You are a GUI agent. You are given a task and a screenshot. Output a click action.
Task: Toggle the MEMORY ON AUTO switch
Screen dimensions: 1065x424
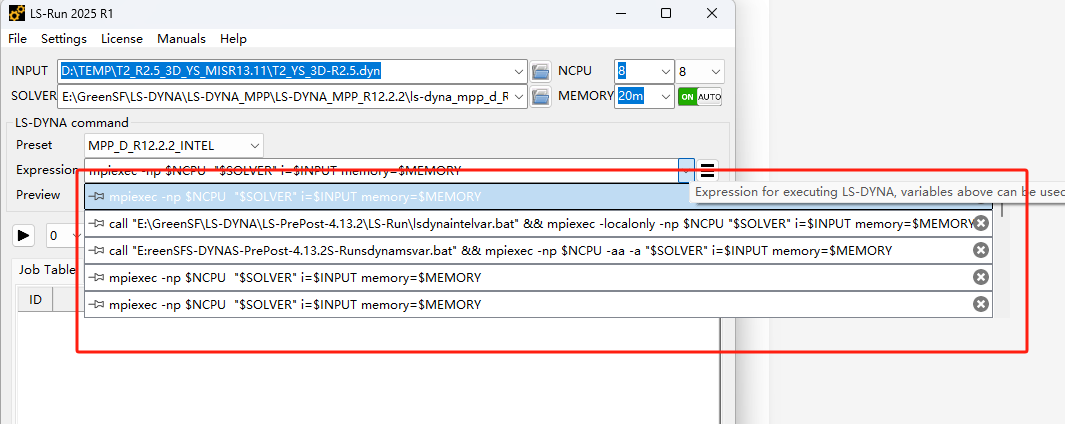[700, 97]
